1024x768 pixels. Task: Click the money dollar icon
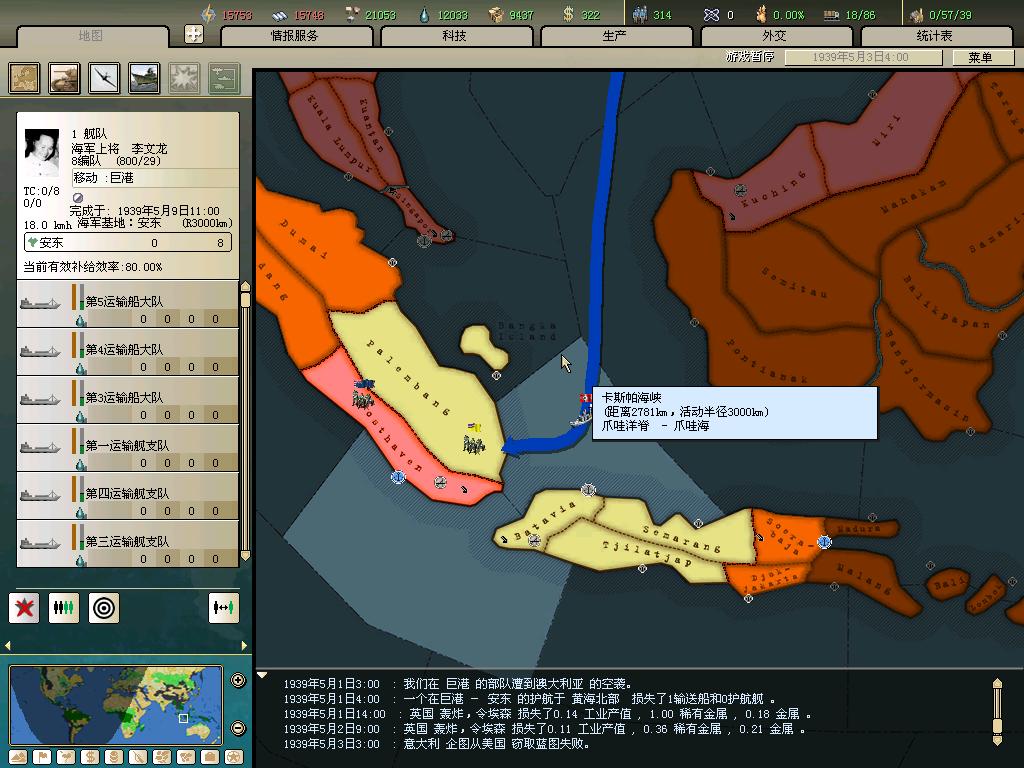pos(569,14)
